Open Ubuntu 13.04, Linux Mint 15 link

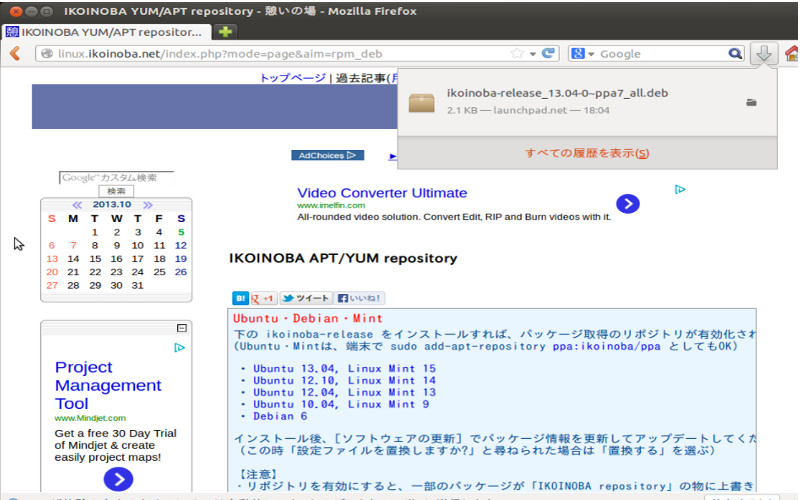coord(344,368)
